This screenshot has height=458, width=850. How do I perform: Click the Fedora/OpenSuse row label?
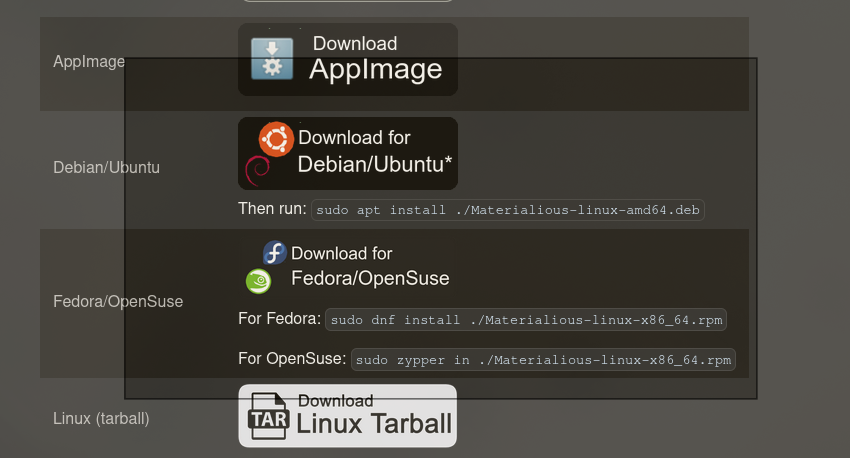click(118, 301)
